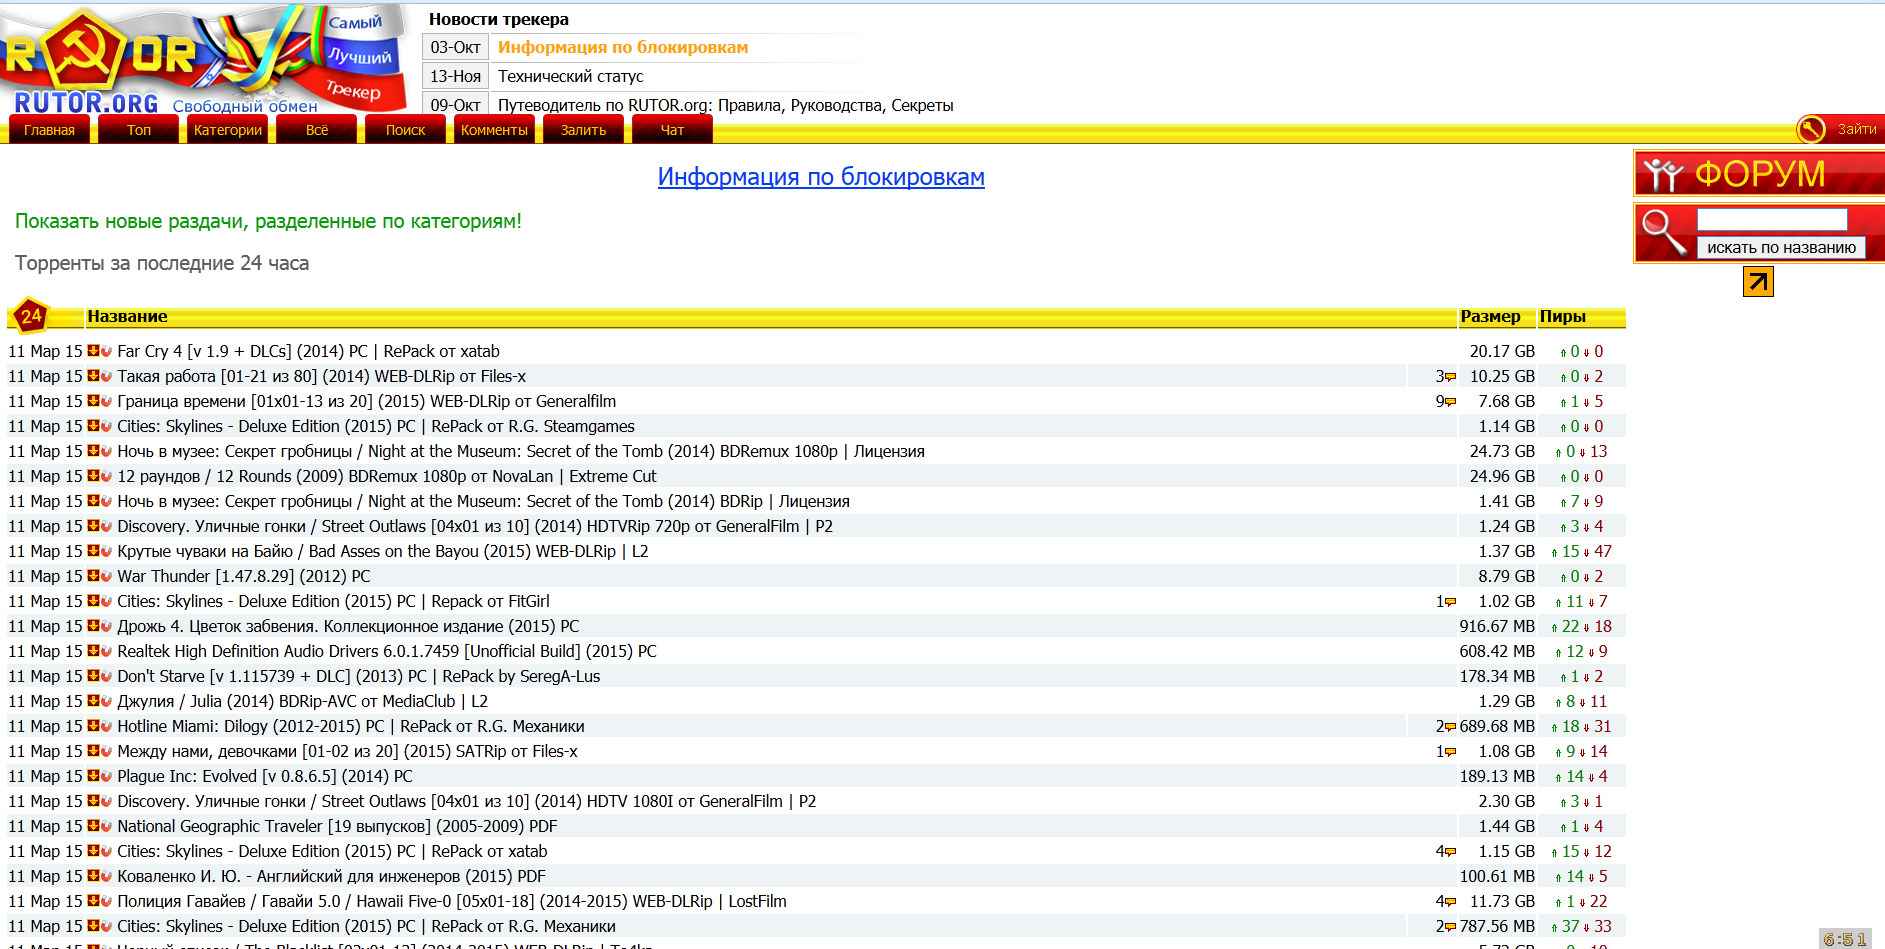Click the magnet icon for Far Cry 4
The height and width of the screenshot is (949, 1885).
coord(106,350)
